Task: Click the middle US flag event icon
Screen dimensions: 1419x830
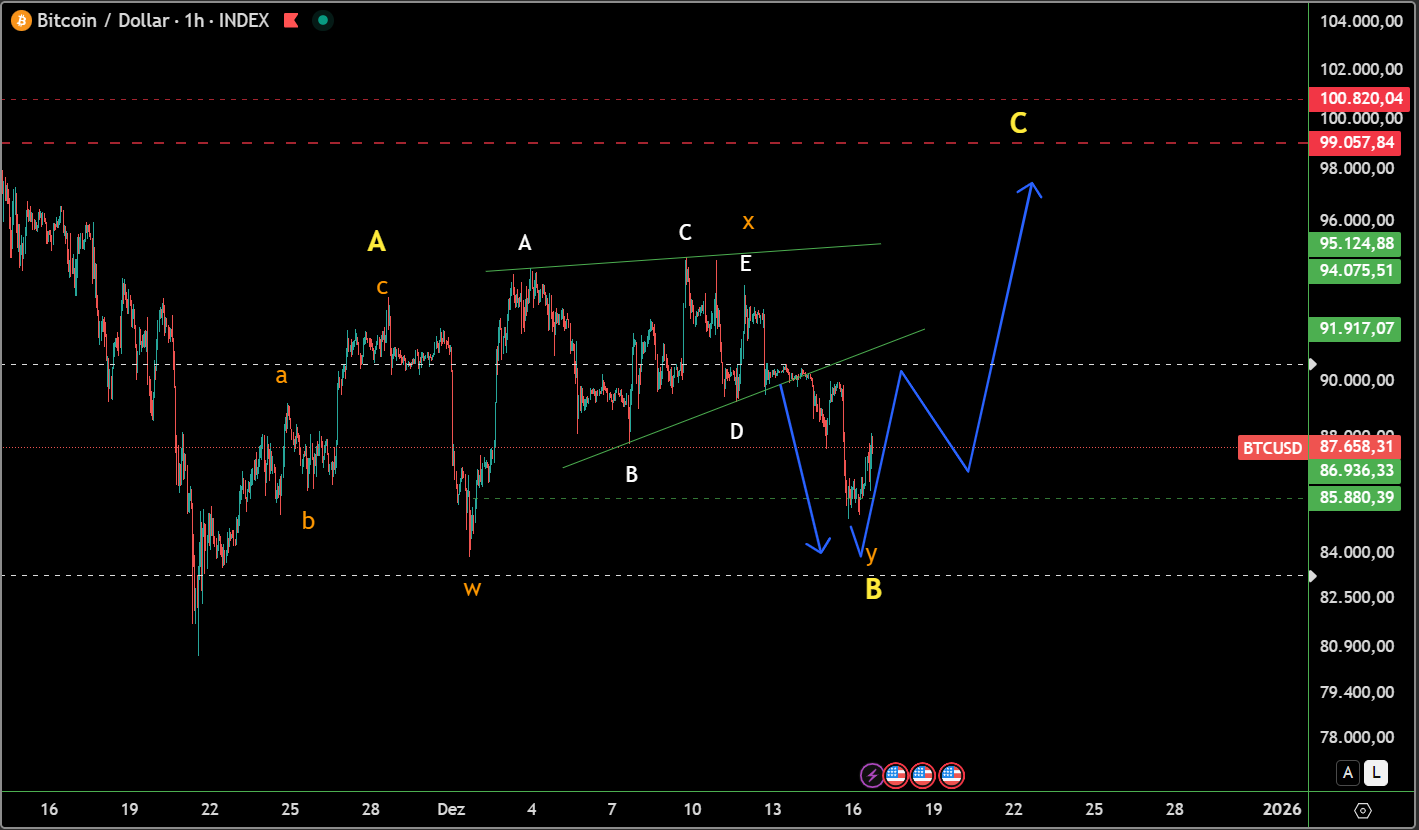Action: (923, 774)
